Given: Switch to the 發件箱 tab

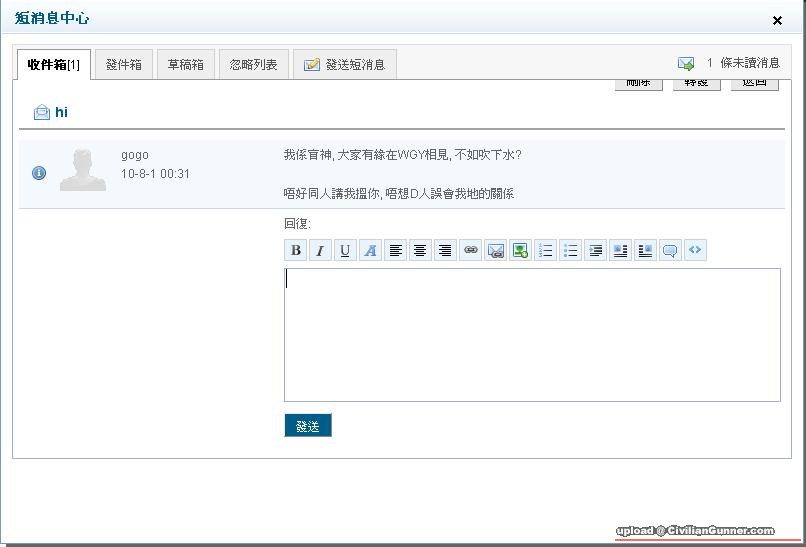Looking at the screenshot, I should (124, 65).
